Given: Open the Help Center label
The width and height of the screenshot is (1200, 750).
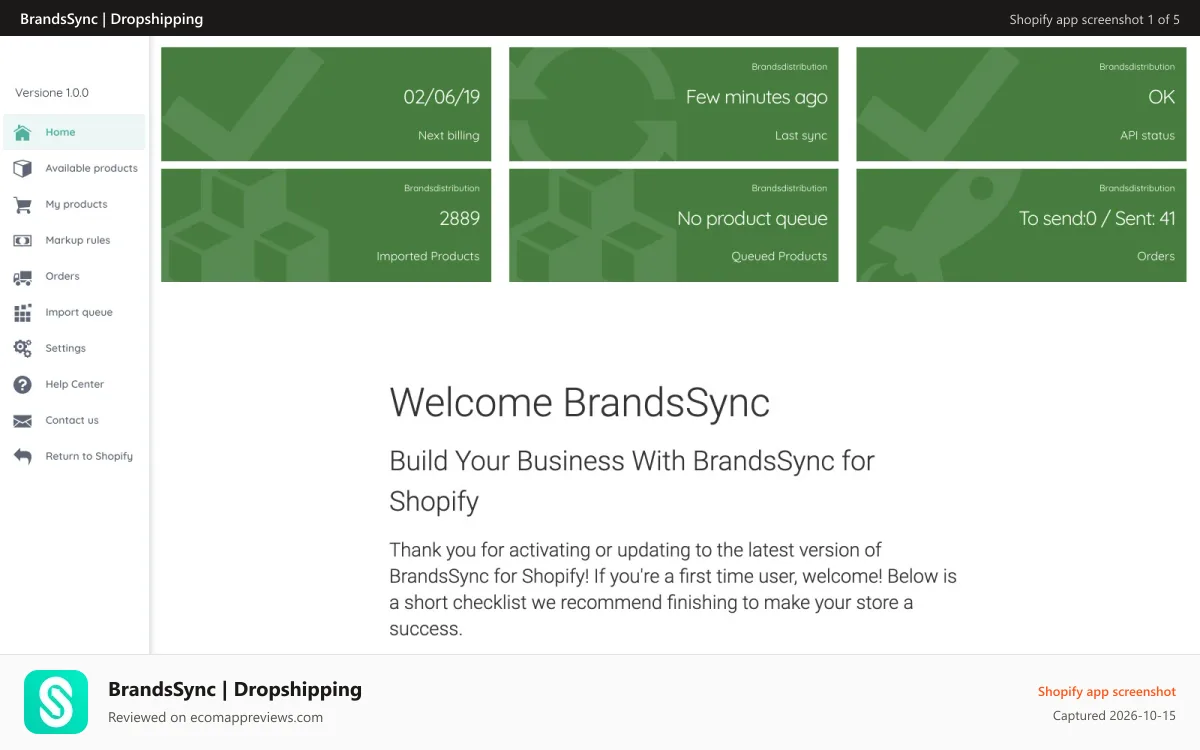Looking at the screenshot, I should [74, 384].
